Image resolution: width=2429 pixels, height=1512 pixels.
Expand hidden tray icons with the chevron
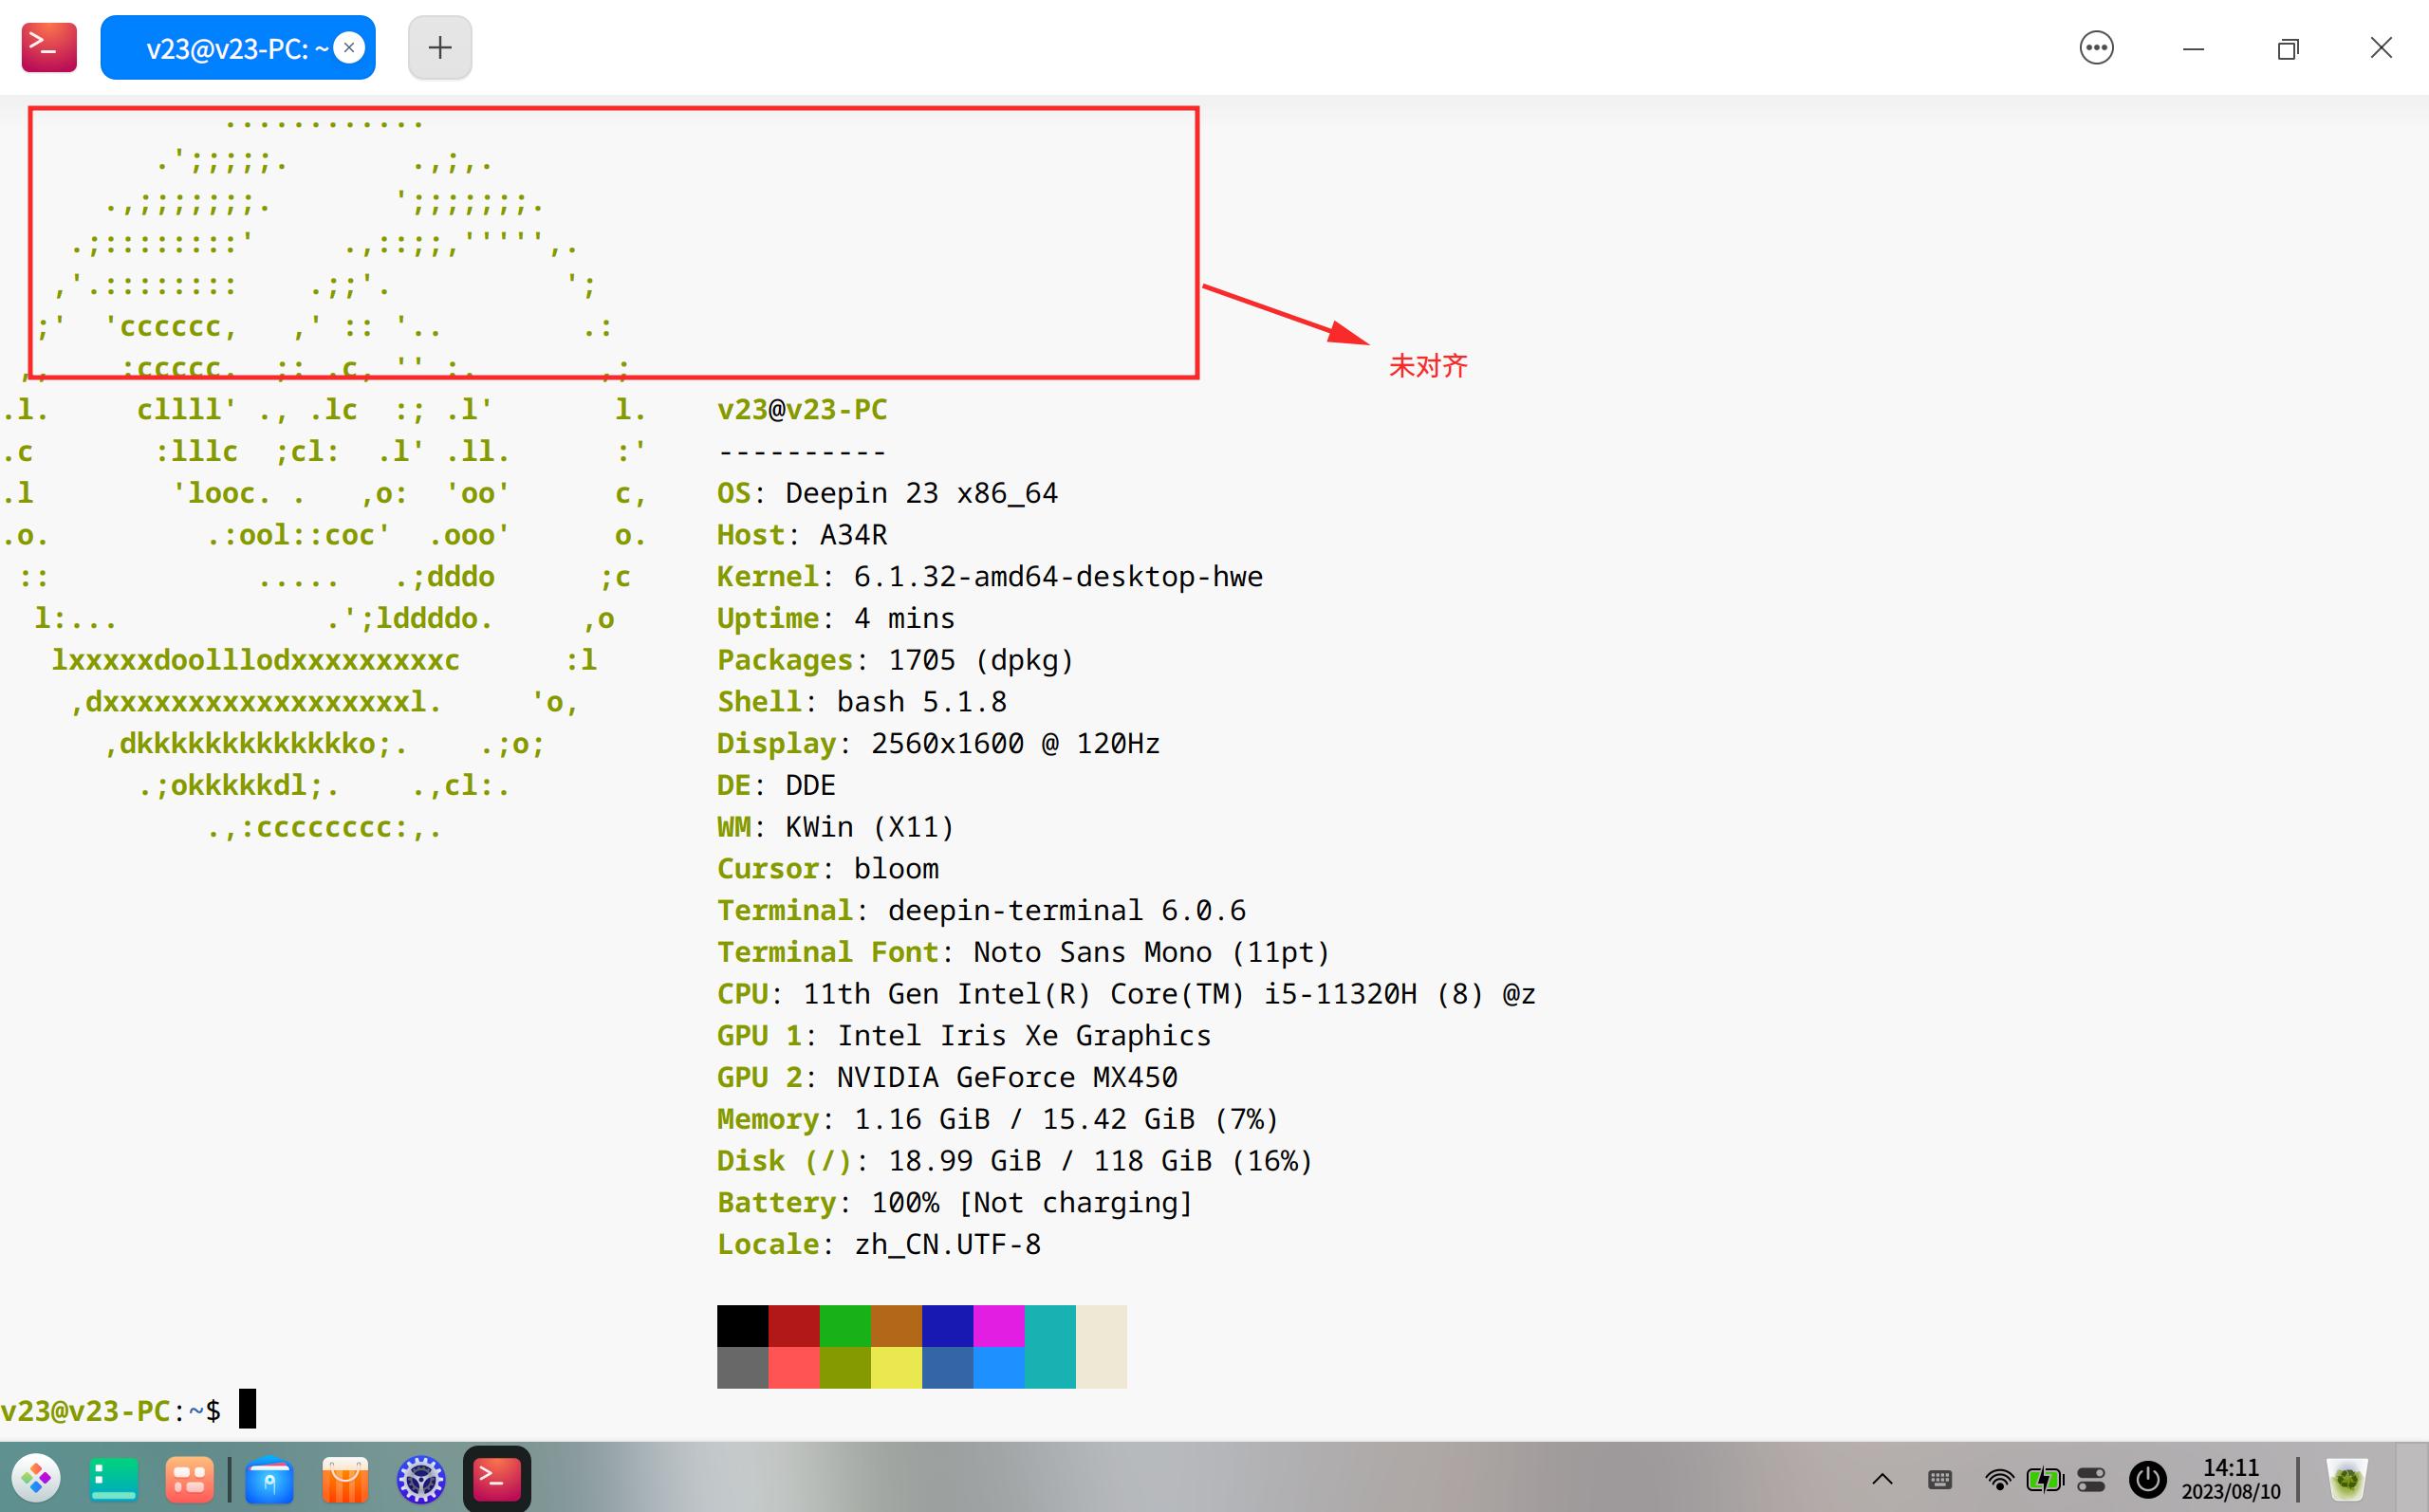click(1884, 1479)
